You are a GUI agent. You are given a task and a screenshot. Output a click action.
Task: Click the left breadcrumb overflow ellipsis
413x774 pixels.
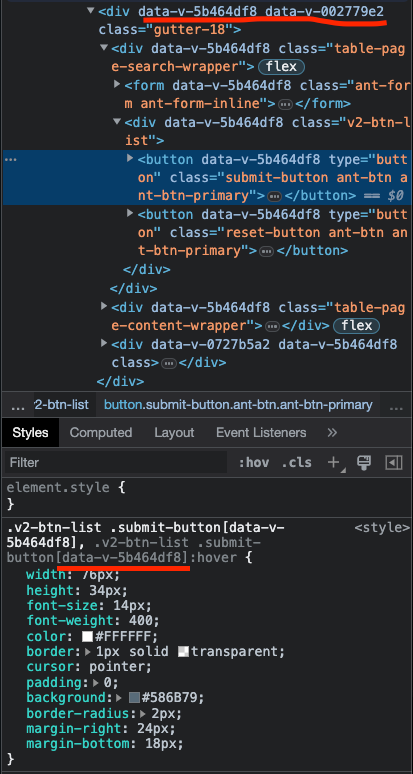click(x=18, y=406)
